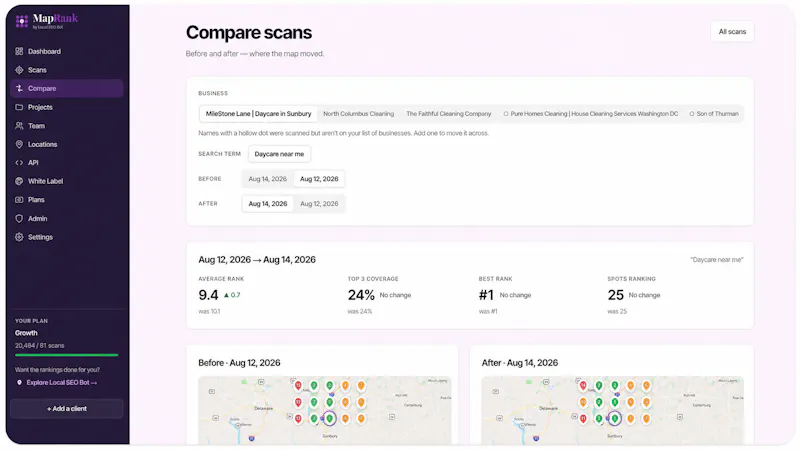Set Before date to Aug 12, 2026
Screen dimensions: 800x450
click(x=319, y=179)
